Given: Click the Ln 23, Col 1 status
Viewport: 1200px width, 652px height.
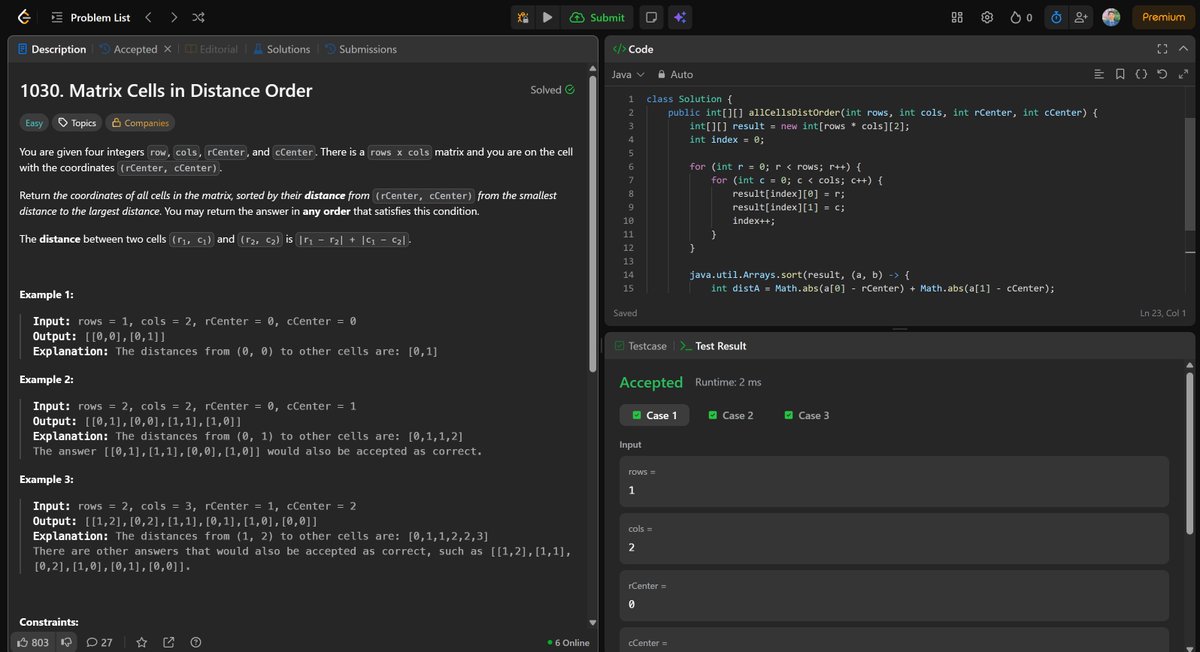Looking at the screenshot, I should (1162, 313).
